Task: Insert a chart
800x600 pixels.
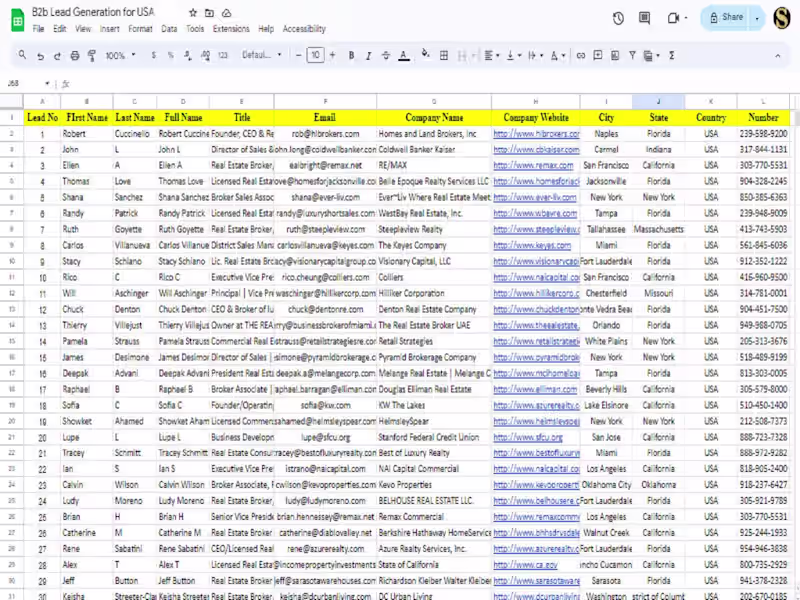Action: [615, 55]
